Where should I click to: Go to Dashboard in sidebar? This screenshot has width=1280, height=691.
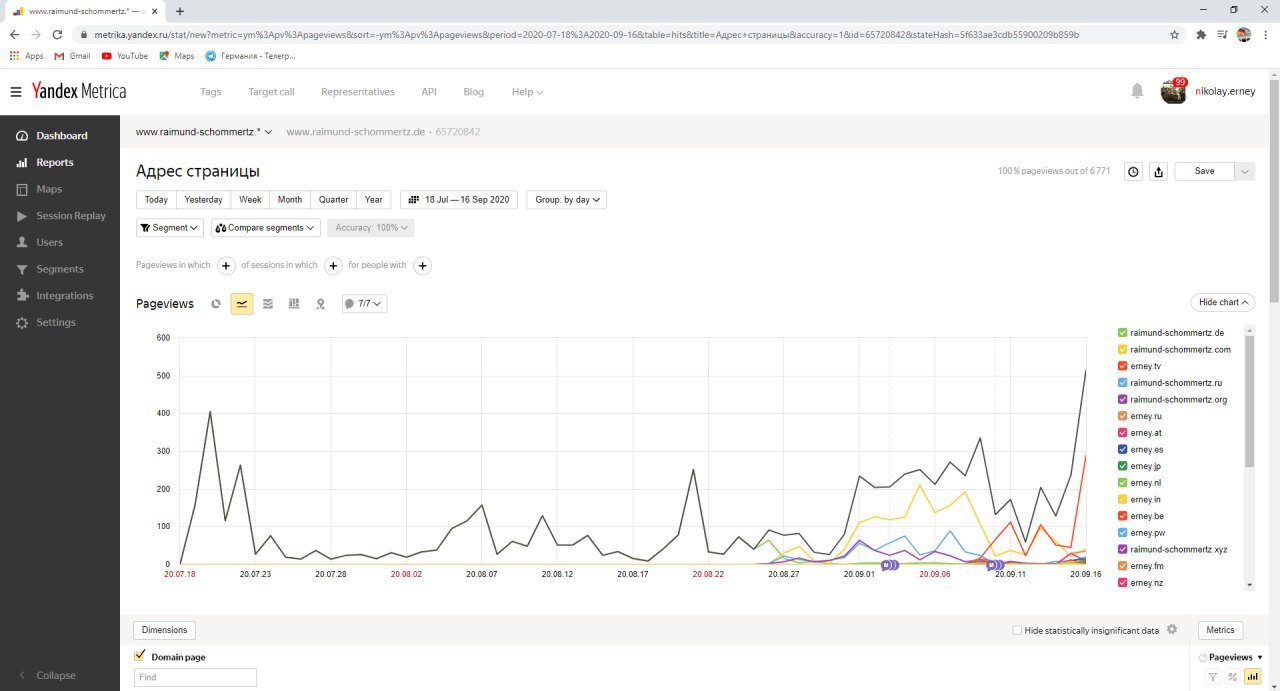[x=60, y=136]
